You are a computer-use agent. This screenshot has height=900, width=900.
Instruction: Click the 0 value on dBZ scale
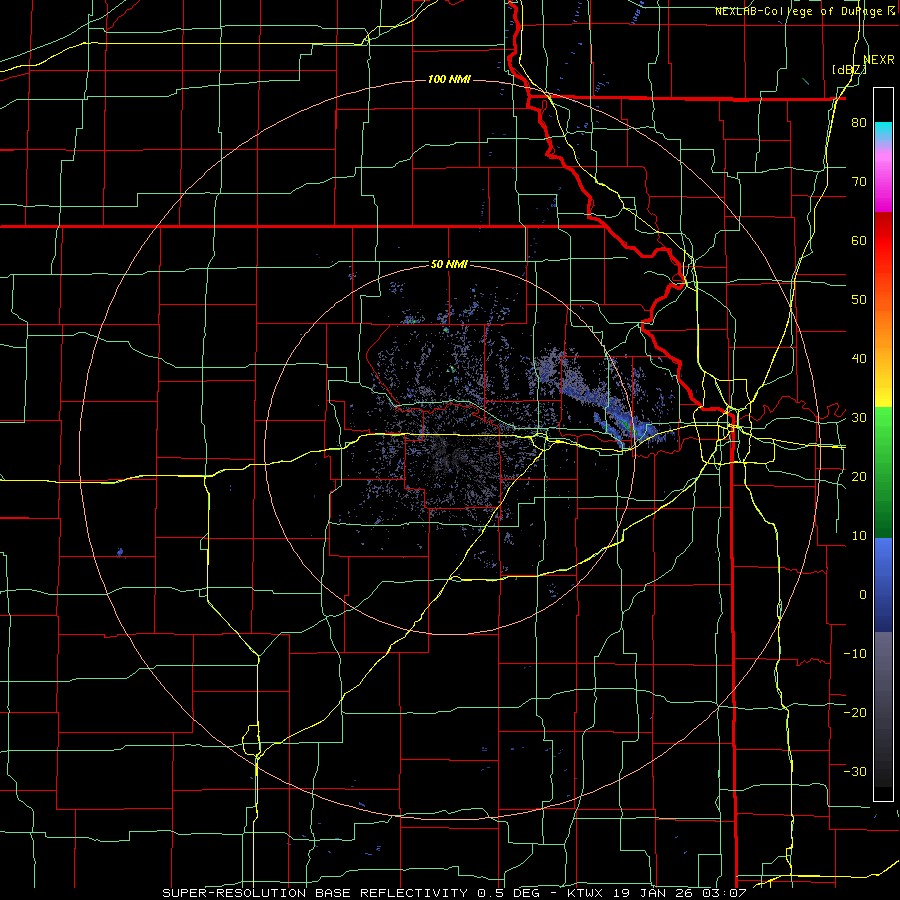coord(863,595)
